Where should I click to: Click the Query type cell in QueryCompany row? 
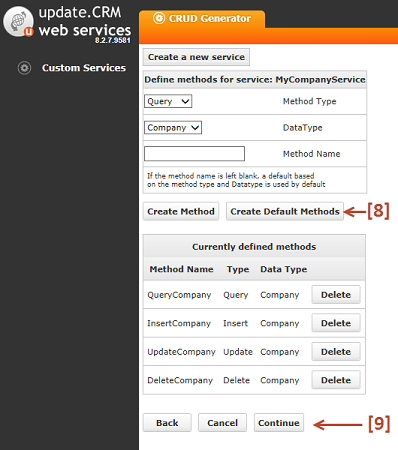[x=236, y=295]
